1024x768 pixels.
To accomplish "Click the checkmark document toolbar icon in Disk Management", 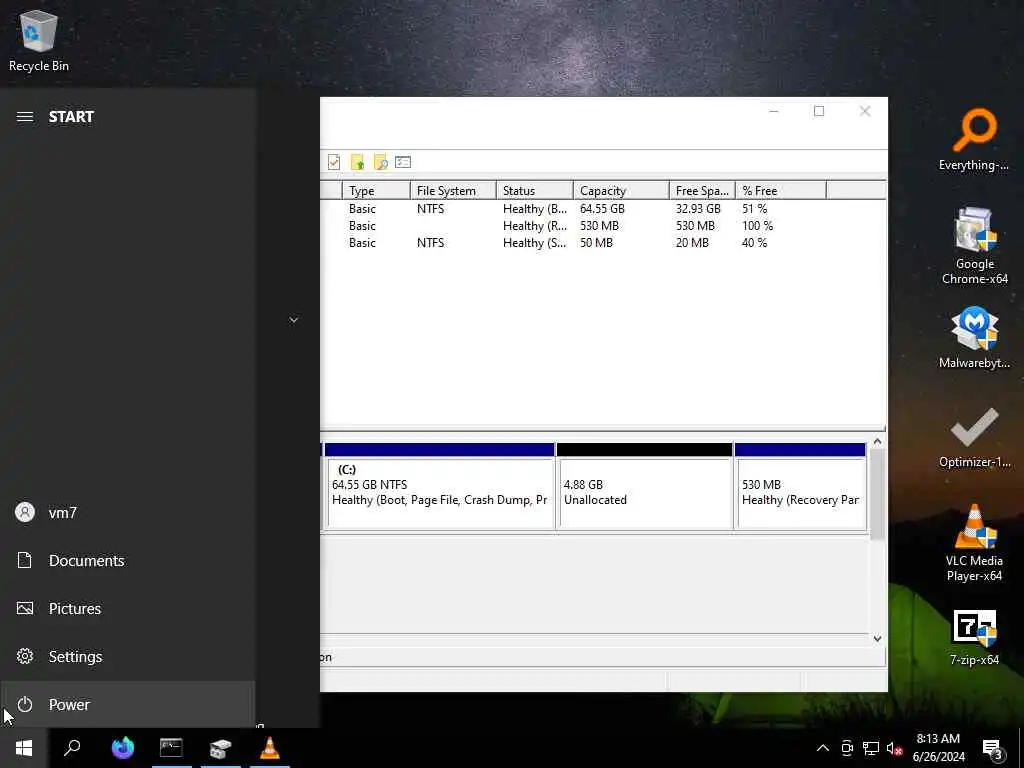I will (334, 162).
